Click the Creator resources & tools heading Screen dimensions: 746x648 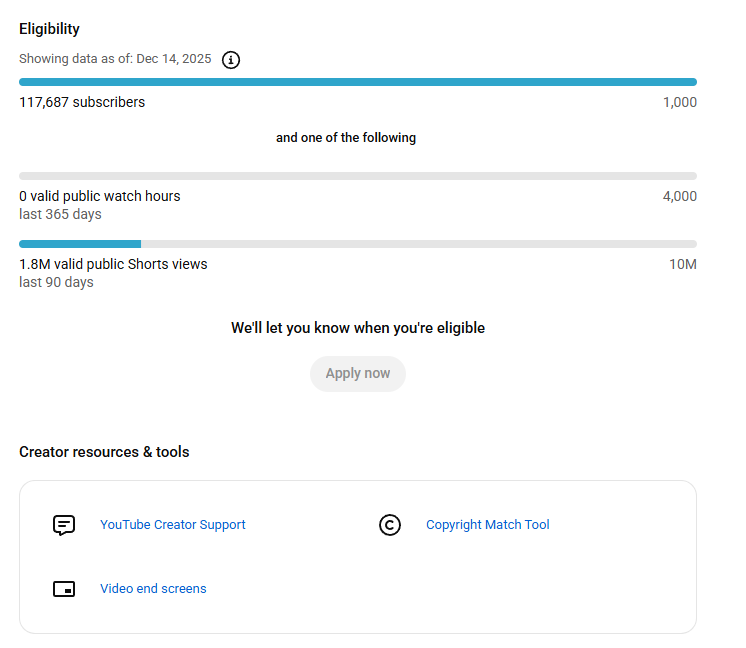coord(104,452)
